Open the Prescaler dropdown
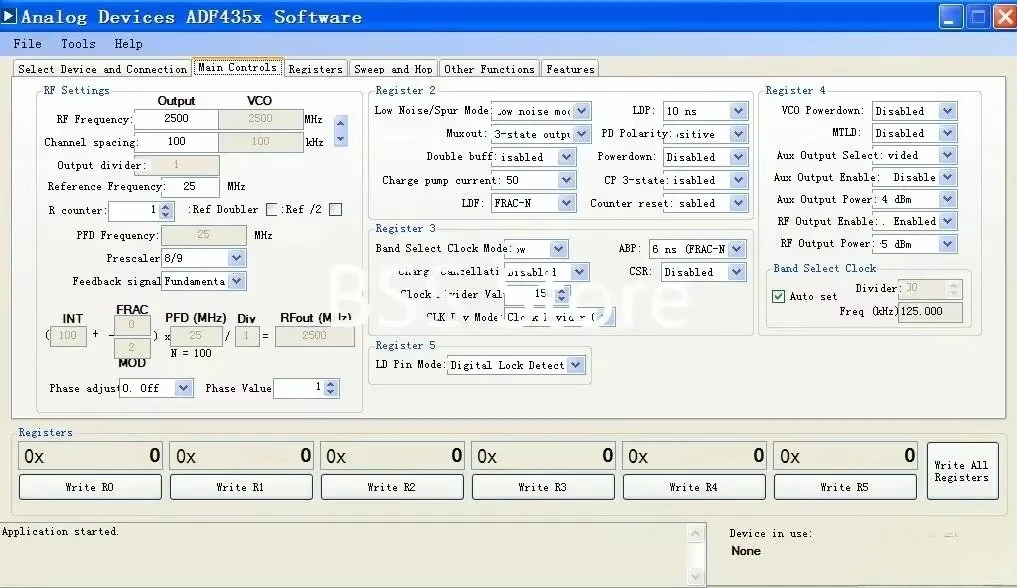The height and width of the screenshot is (588, 1017). [236, 258]
